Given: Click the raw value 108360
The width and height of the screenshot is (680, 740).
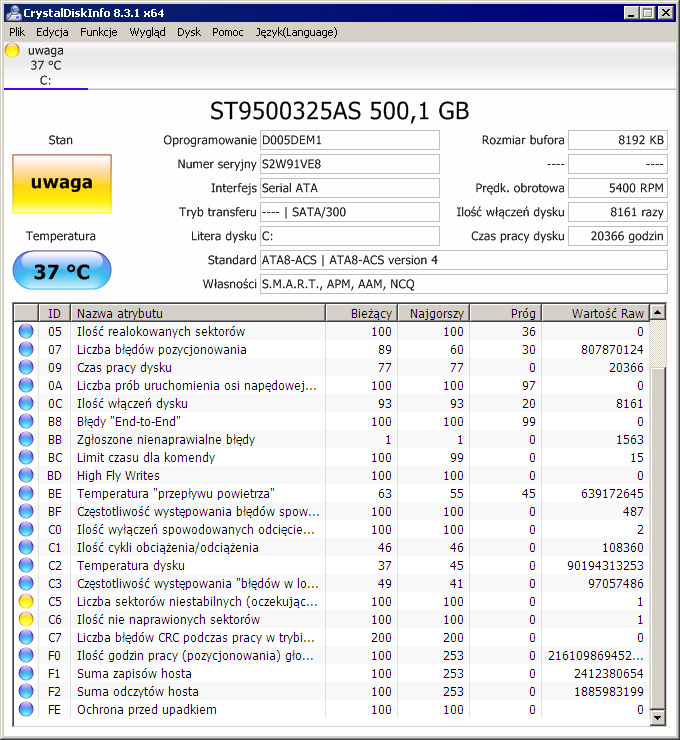Looking at the screenshot, I should [622, 547].
